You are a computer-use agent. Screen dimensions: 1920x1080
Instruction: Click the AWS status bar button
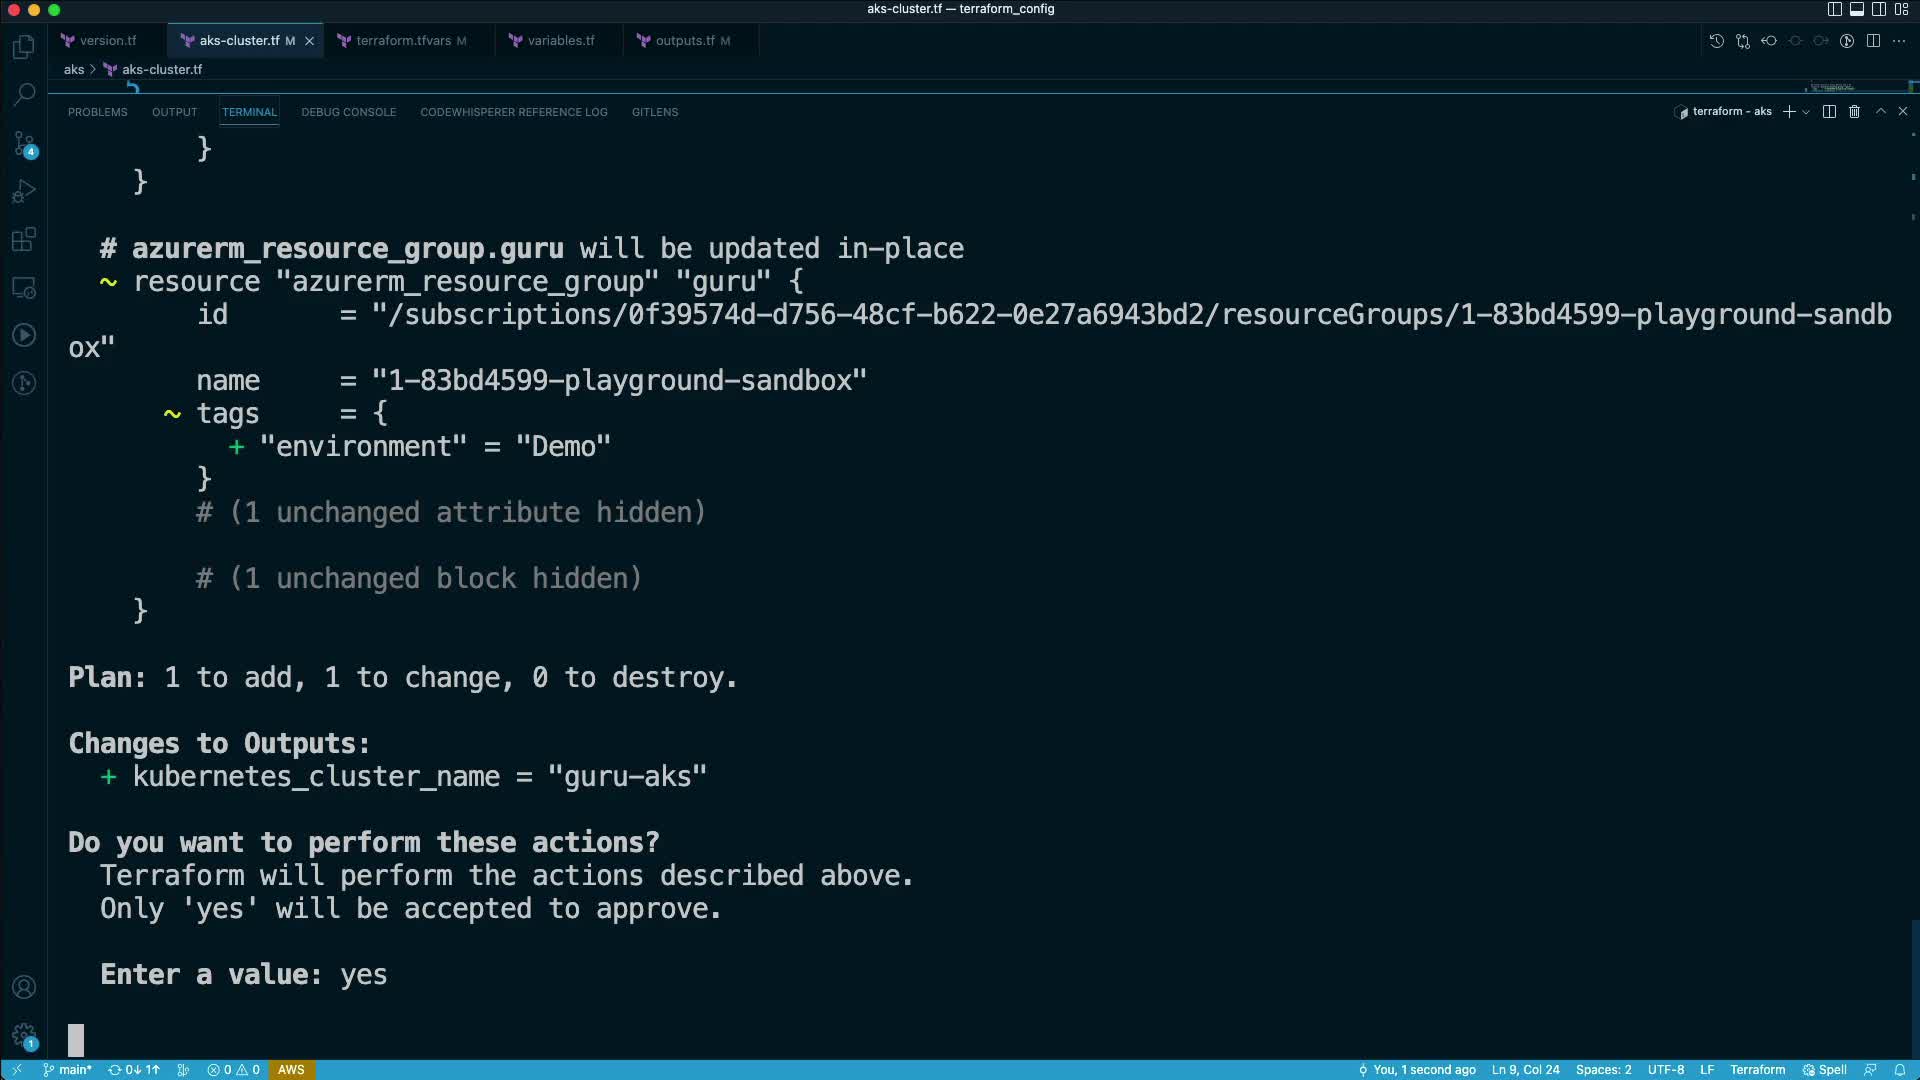(x=291, y=1070)
